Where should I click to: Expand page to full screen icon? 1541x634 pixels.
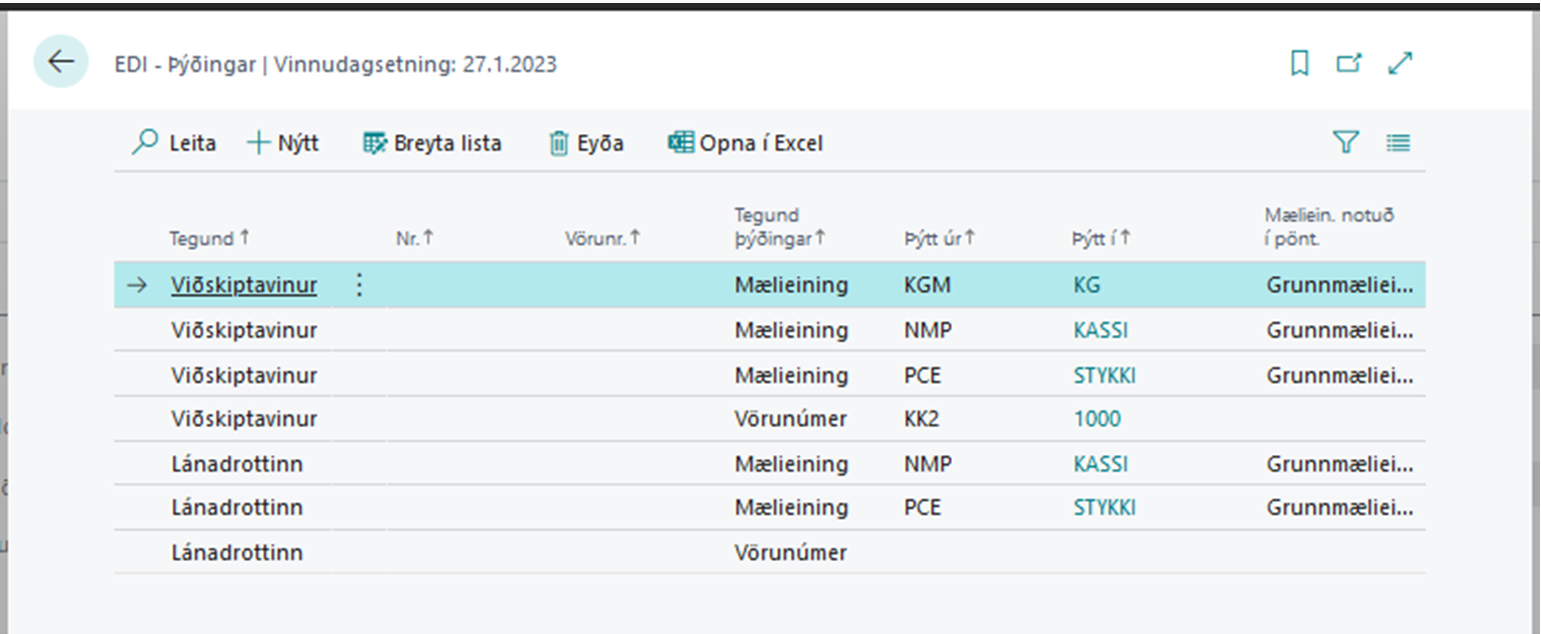1400,63
